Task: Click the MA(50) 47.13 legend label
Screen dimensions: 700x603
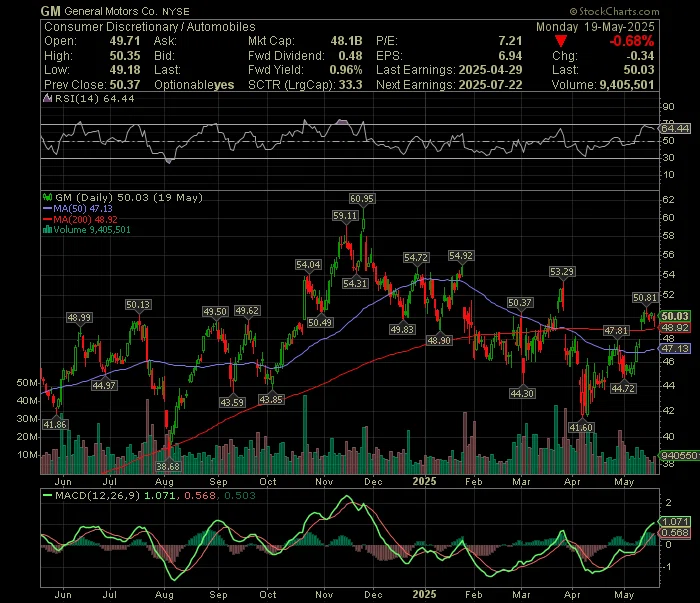Action: [x=83, y=208]
